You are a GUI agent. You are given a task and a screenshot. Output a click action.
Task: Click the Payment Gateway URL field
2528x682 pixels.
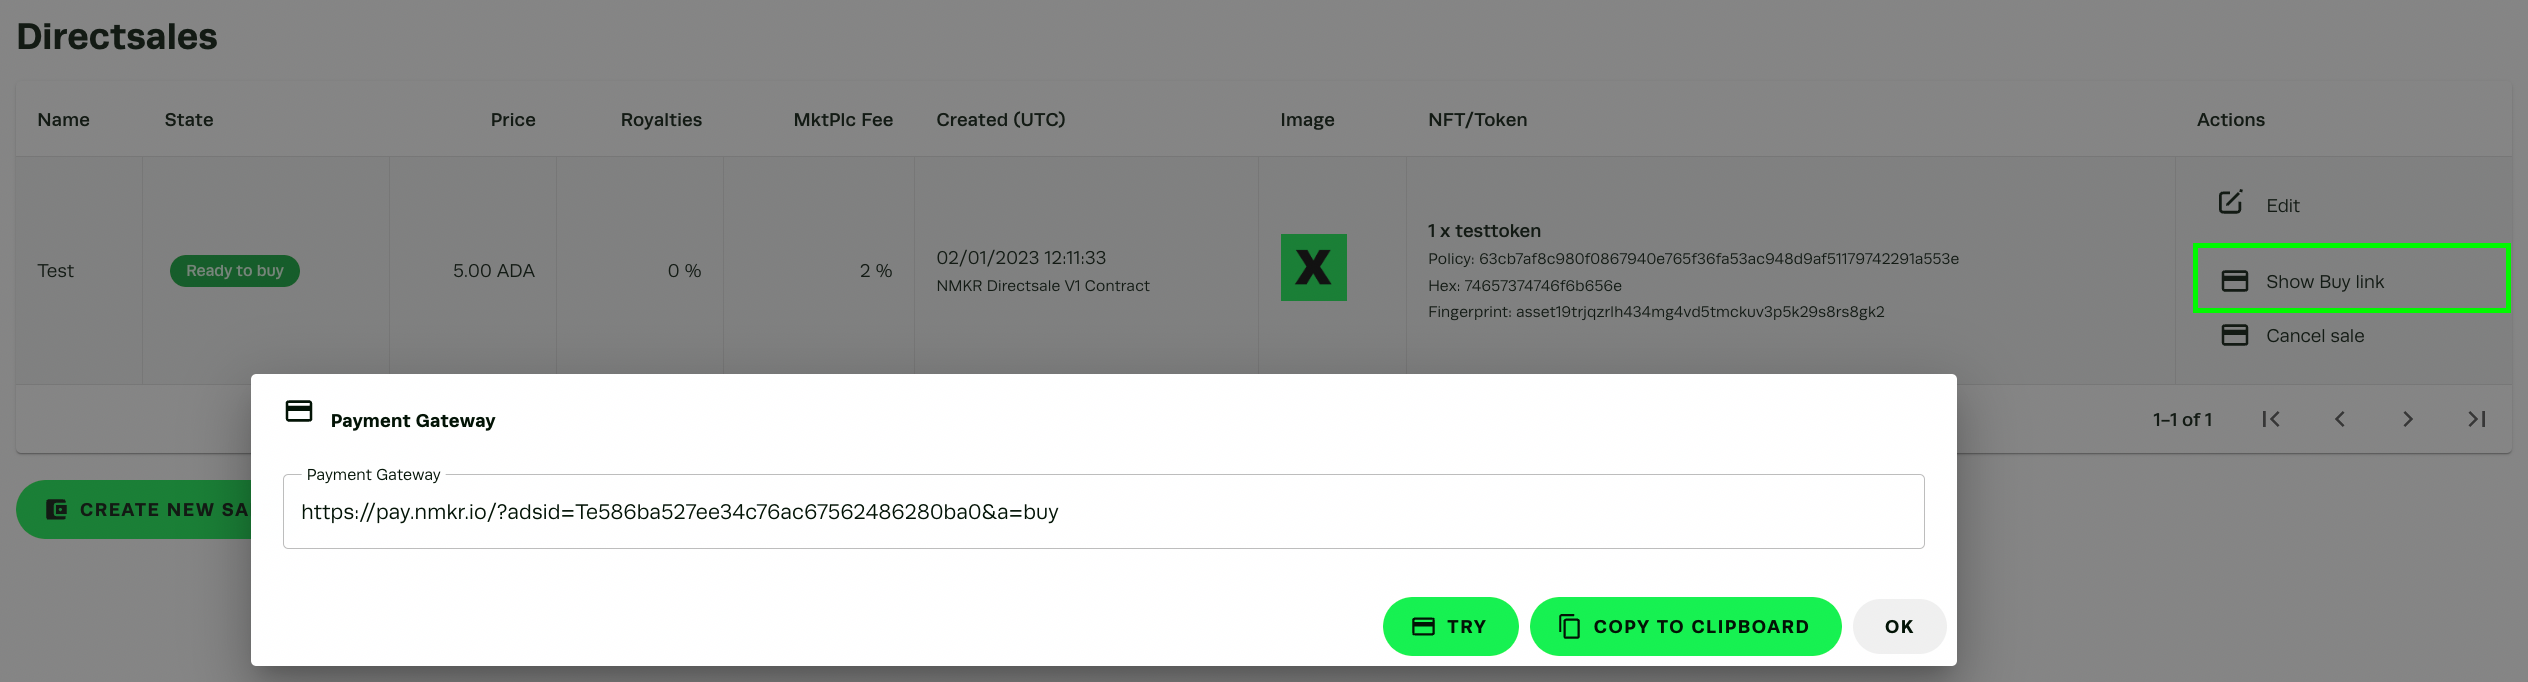pos(1102,512)
